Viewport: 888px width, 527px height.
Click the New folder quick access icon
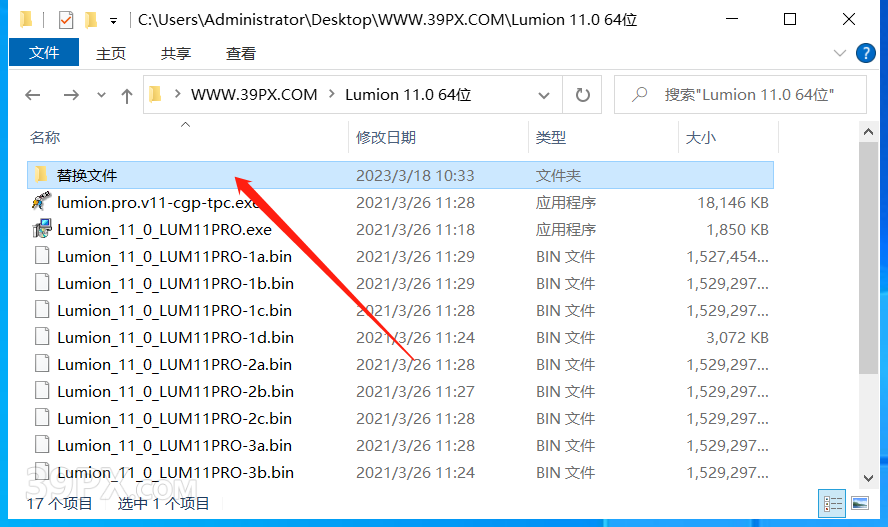(91, 20)
